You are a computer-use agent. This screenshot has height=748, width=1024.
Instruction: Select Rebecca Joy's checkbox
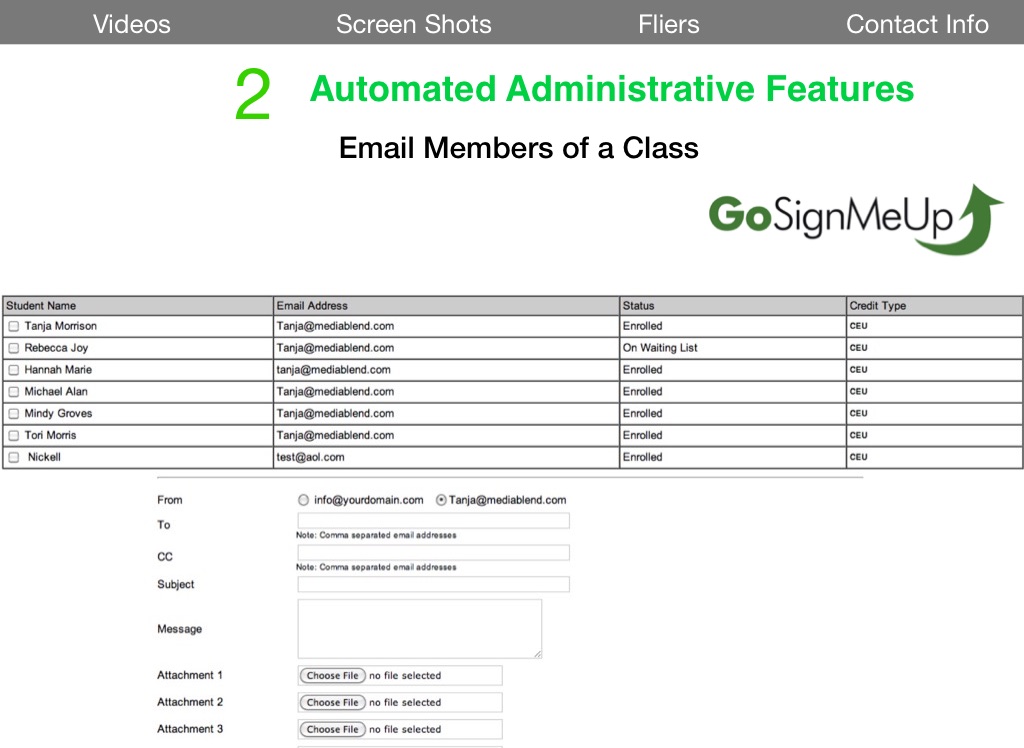coord(14,348)
